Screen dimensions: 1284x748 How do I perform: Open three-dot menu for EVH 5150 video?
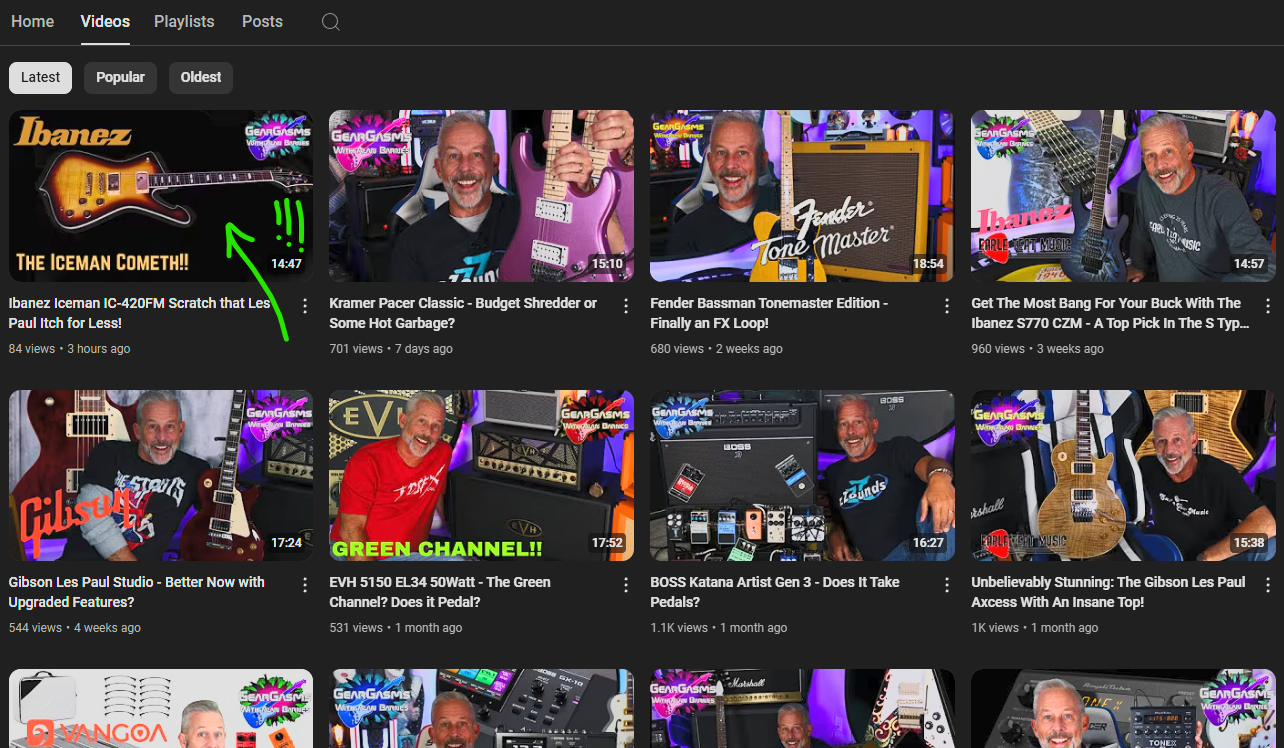[626, 584]
